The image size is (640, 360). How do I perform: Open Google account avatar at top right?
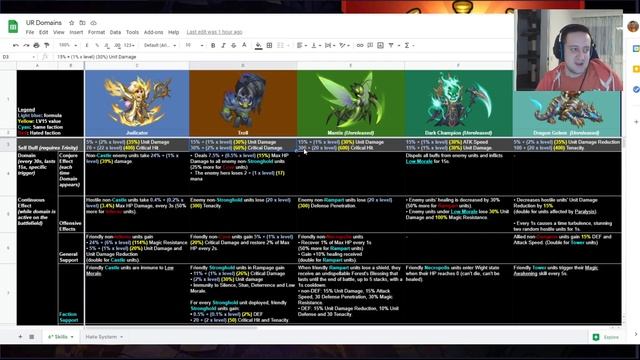[x=633, y=27]
